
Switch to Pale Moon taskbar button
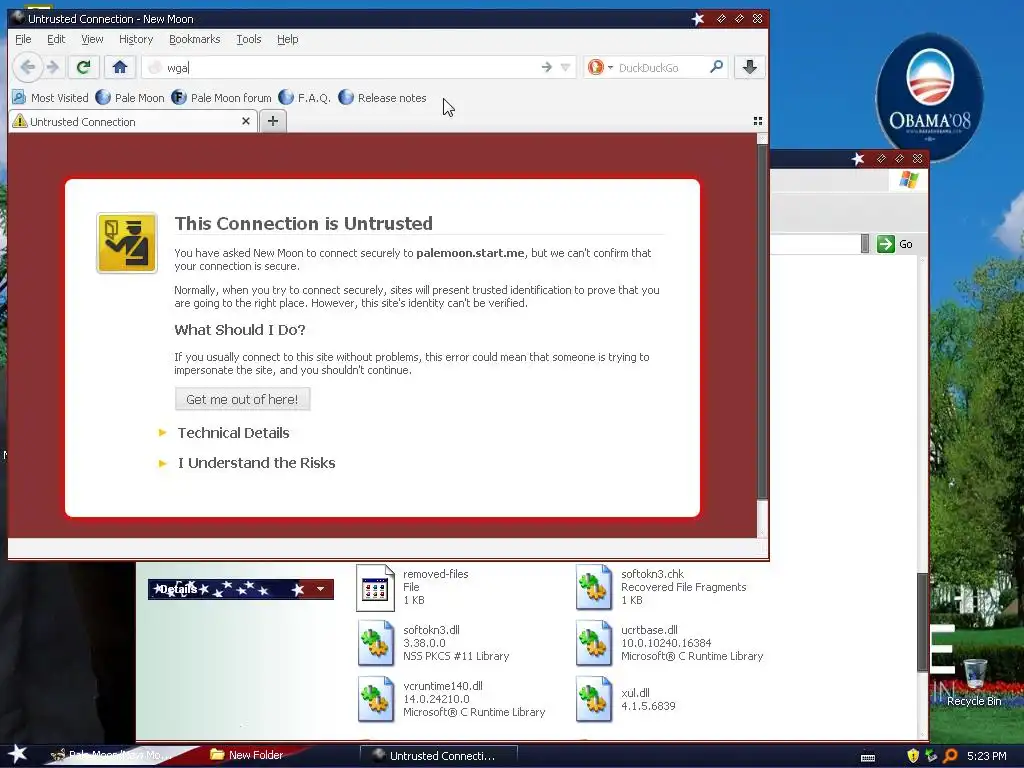point(111,755)
